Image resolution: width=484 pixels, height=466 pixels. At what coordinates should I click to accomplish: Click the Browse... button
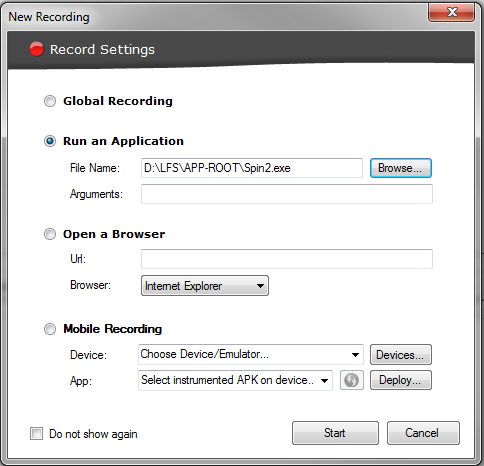401,168
